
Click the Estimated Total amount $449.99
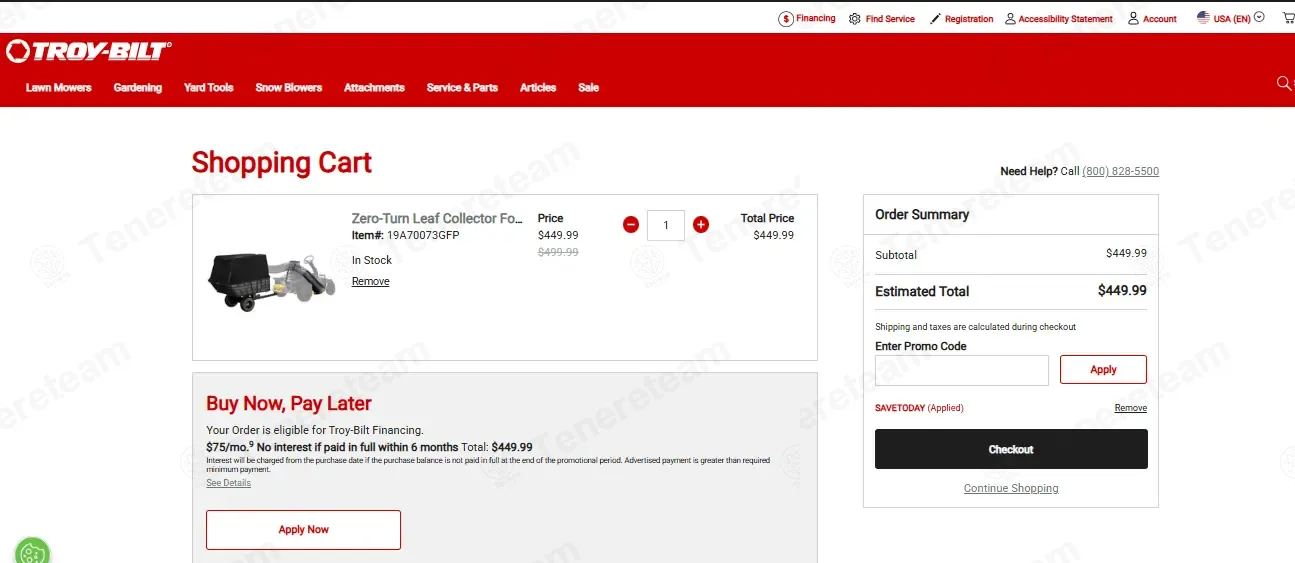(x=1122, y=291)
